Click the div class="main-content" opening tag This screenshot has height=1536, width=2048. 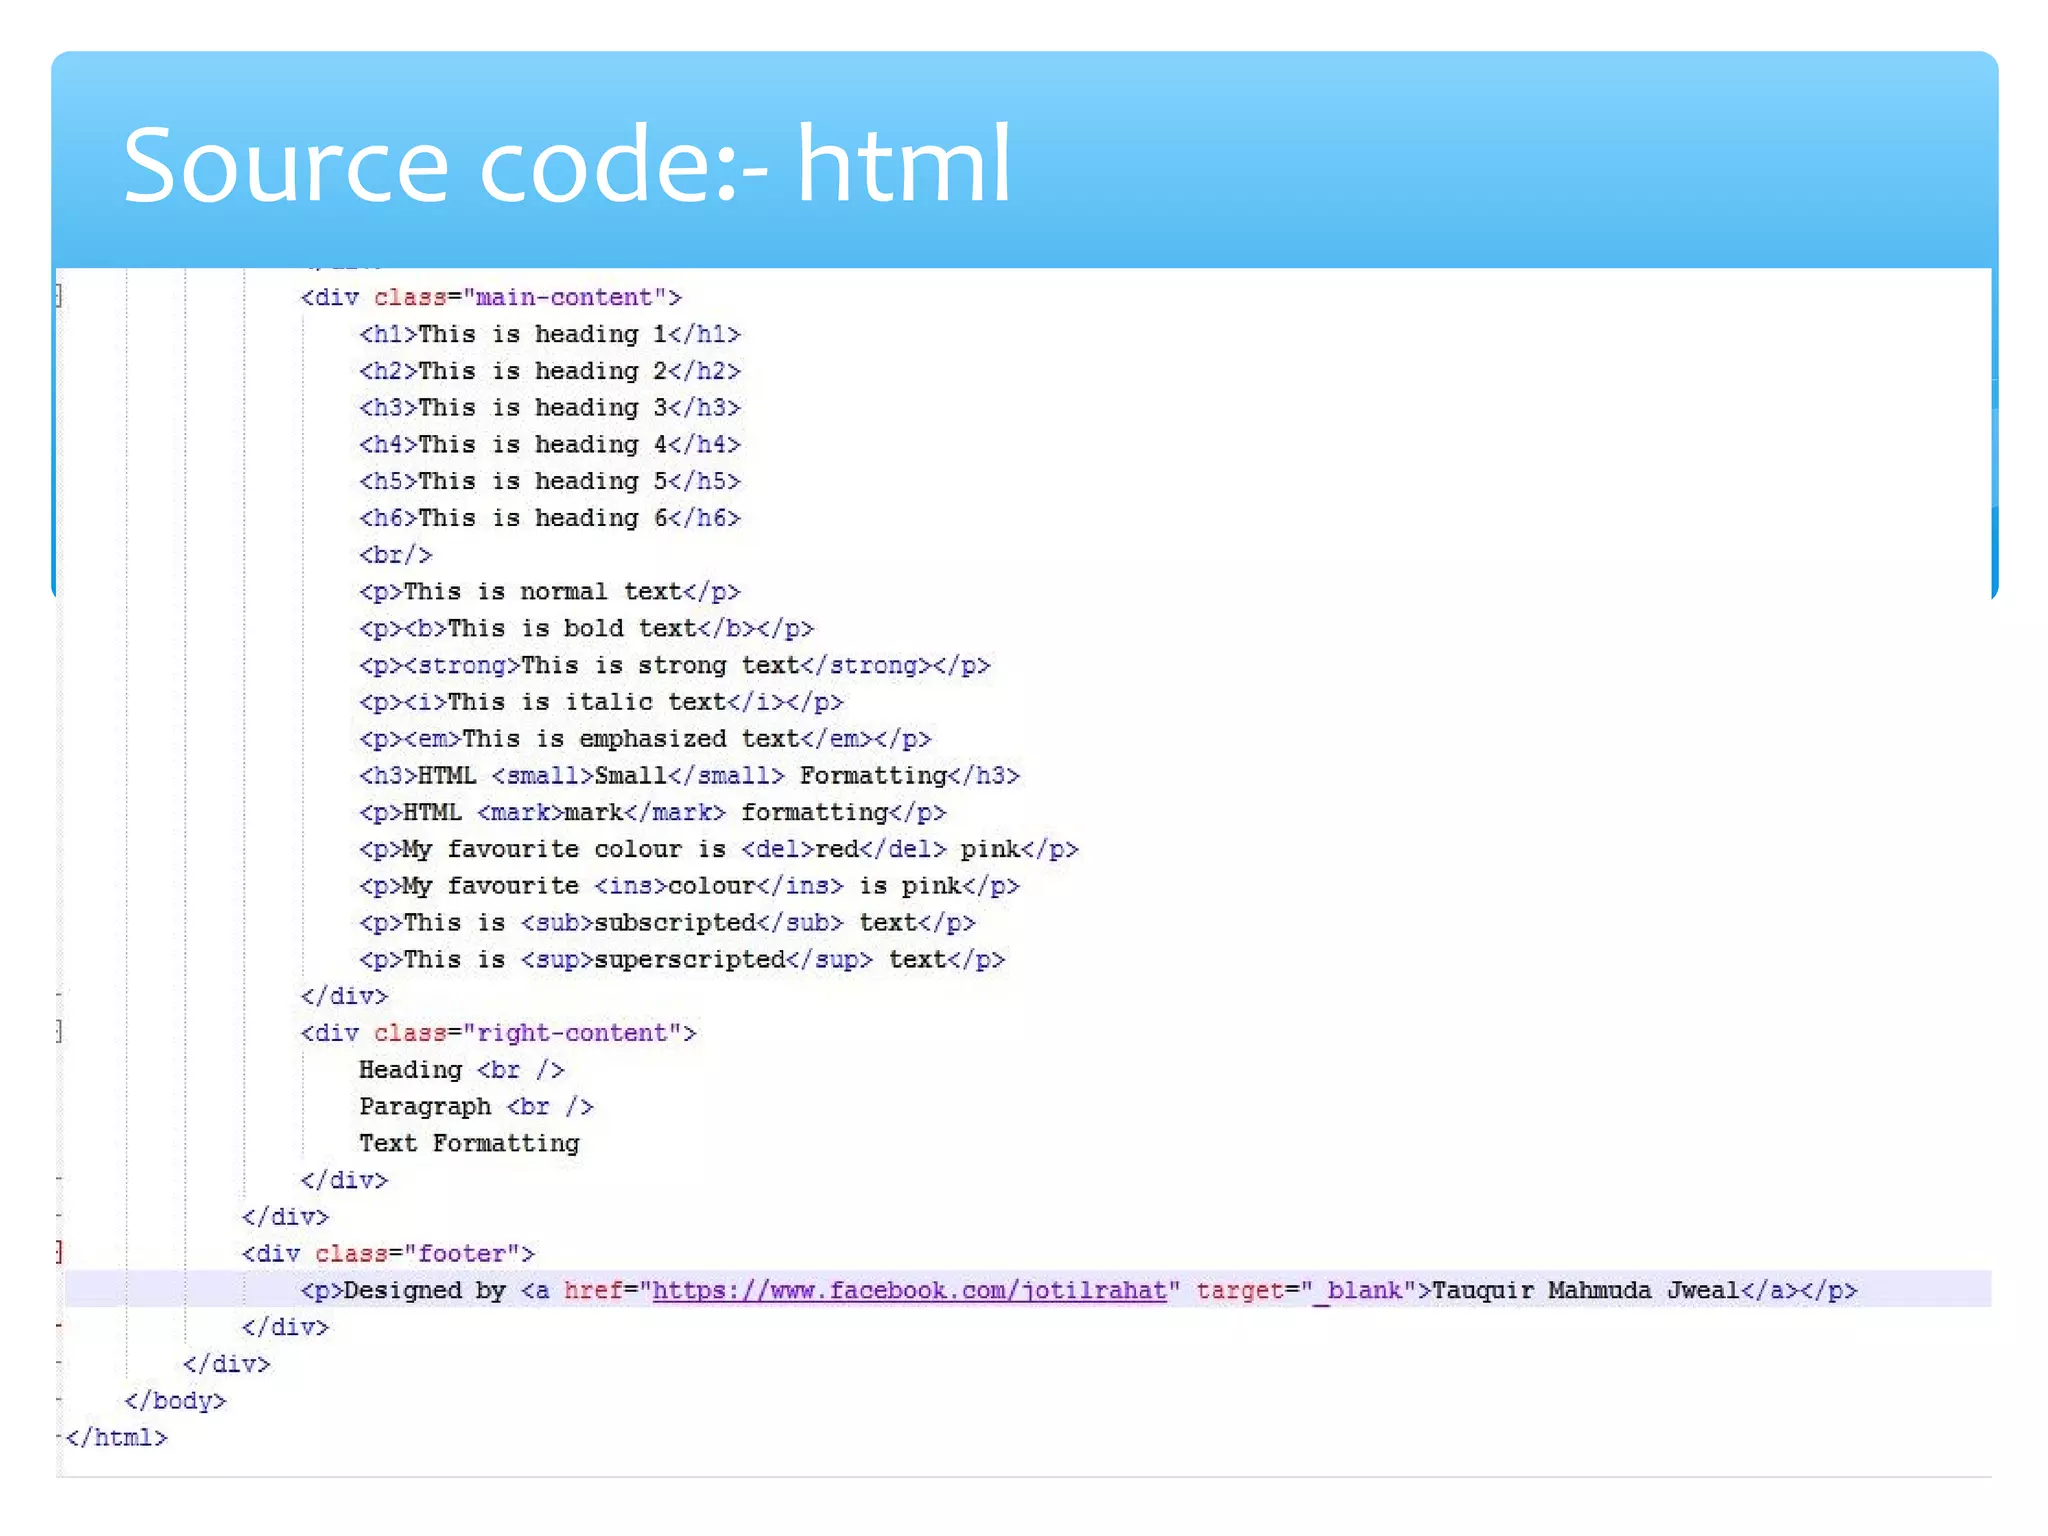490,297
